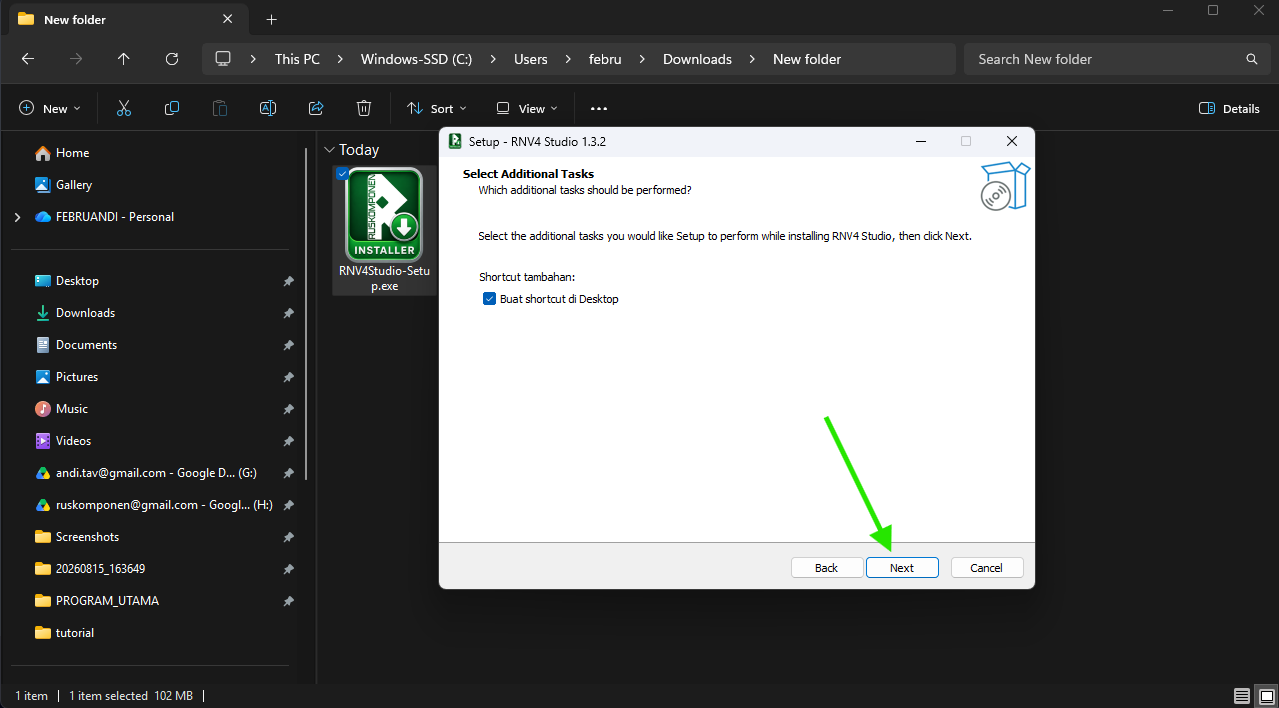Viewport: 1279px width, 708px height.
Task: Go back in File Explorer
Action: 28,59
